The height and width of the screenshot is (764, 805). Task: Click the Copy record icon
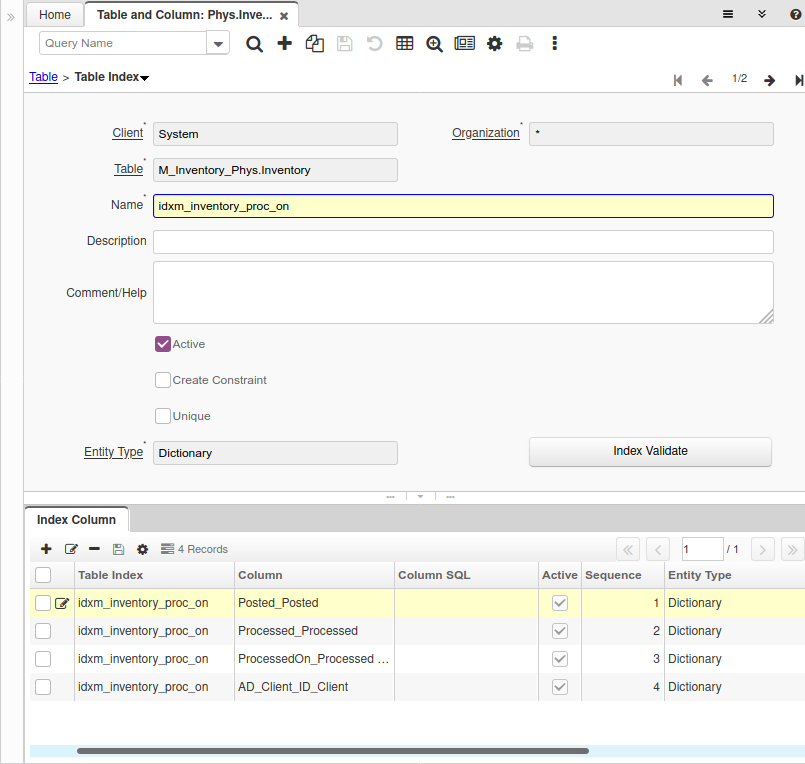pos(315,43)
